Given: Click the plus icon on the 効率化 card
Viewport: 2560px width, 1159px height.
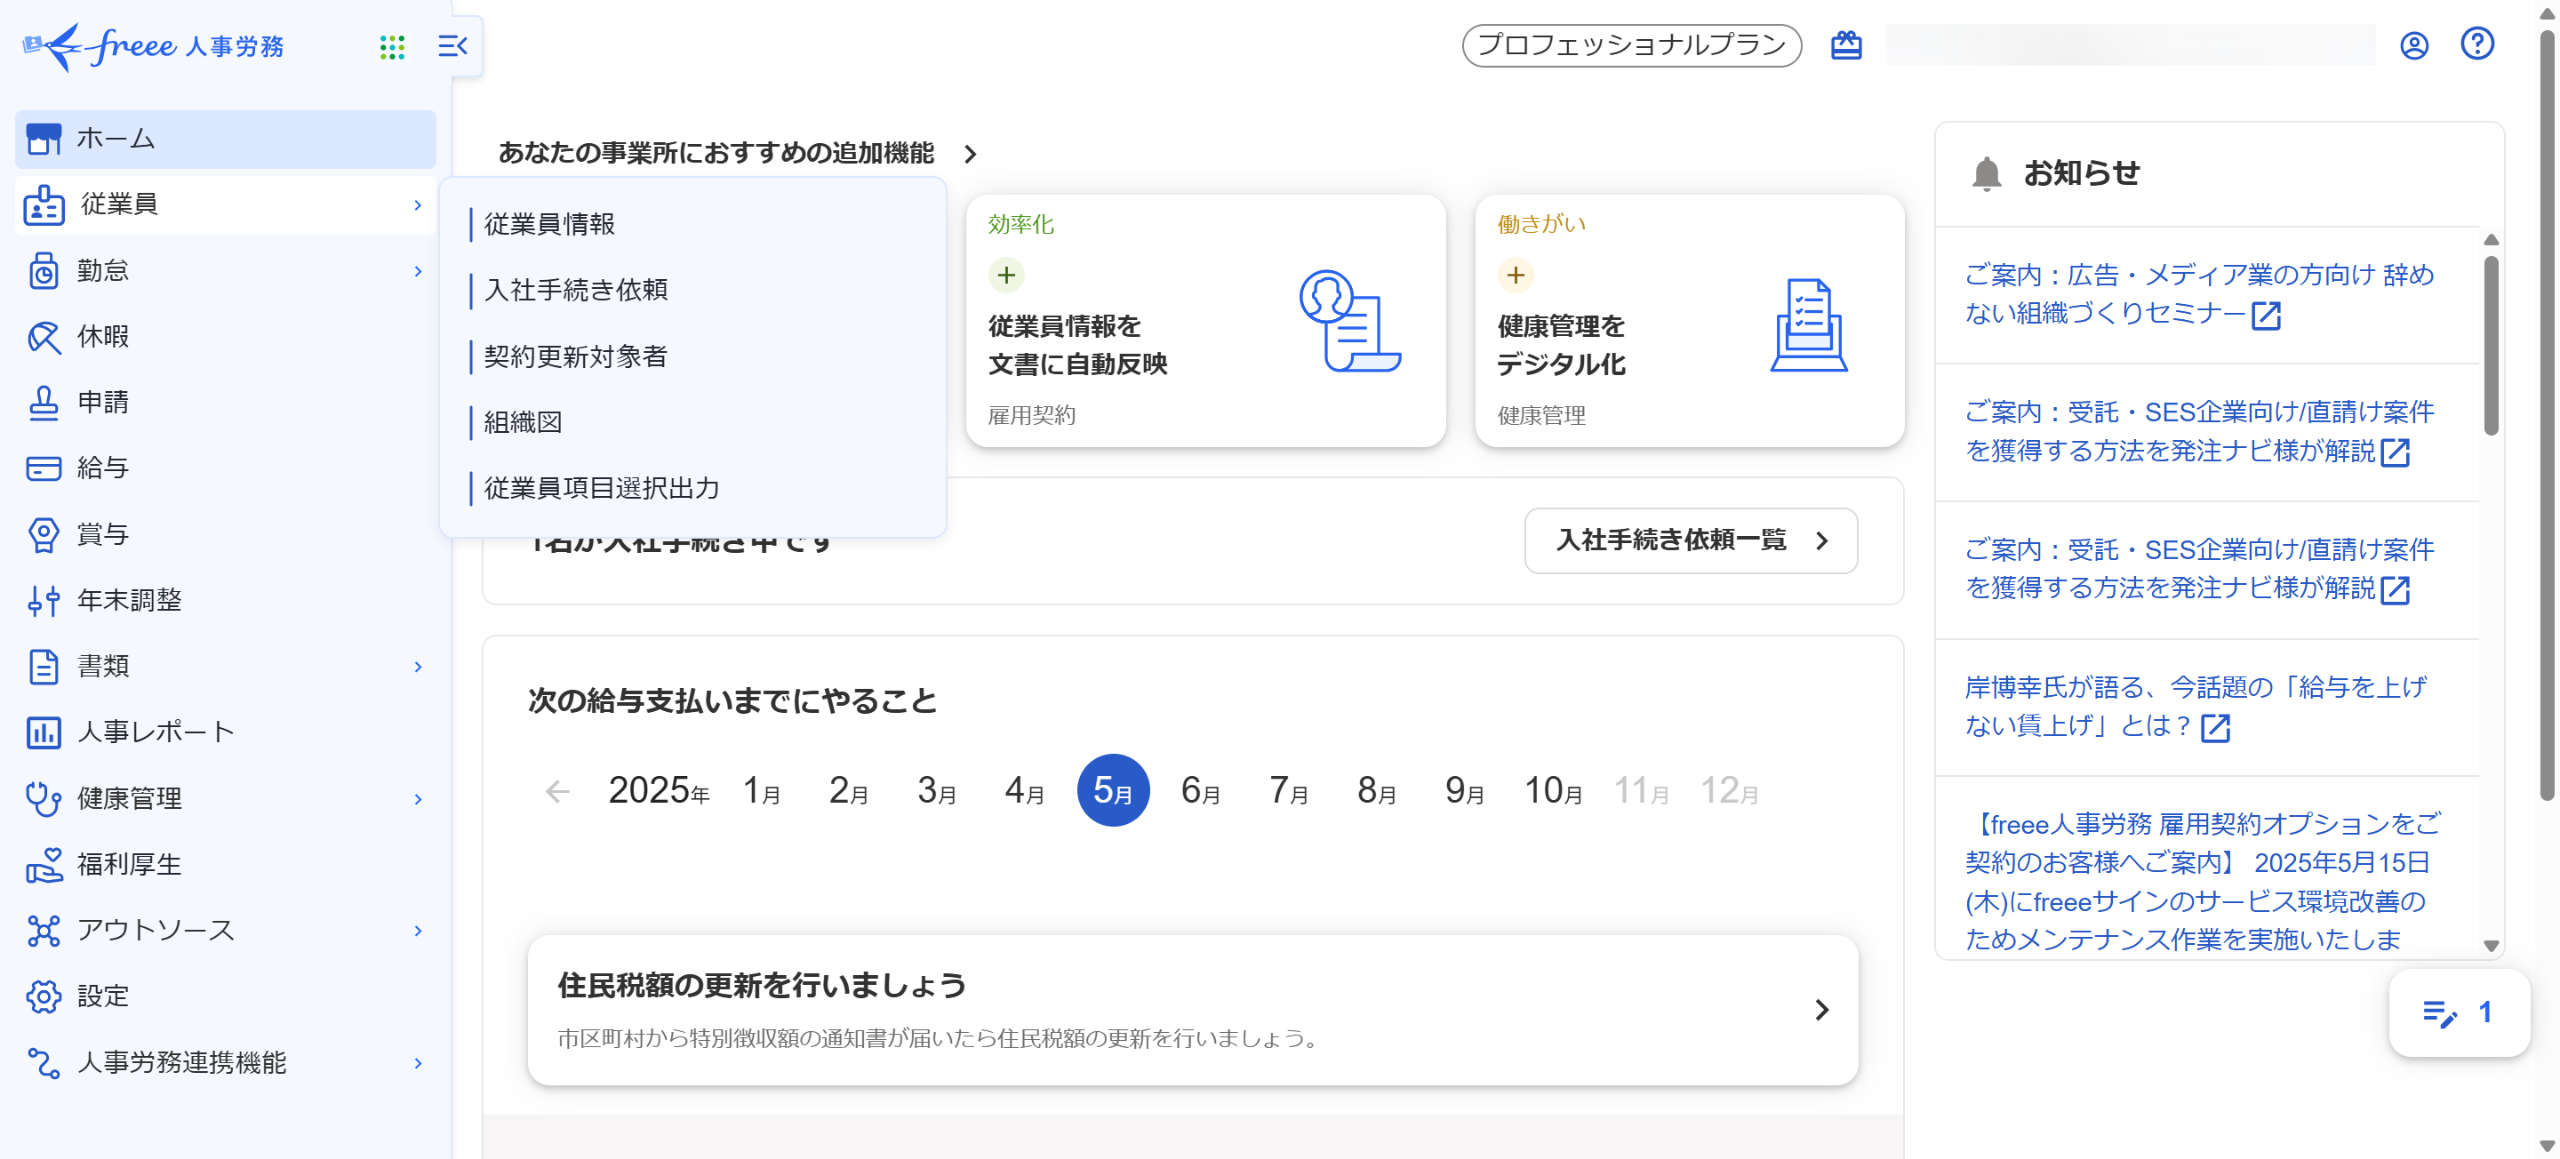Looking at the screenshot, I should (x=1006, y=275).
